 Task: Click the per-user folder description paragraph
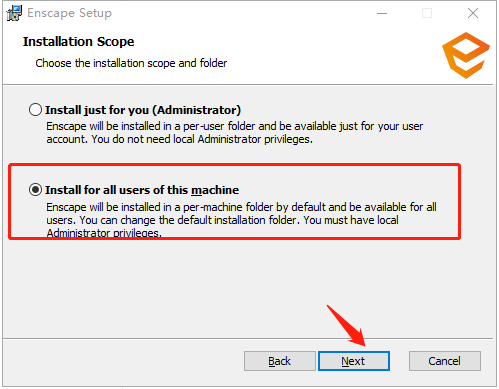click(234, 133)
